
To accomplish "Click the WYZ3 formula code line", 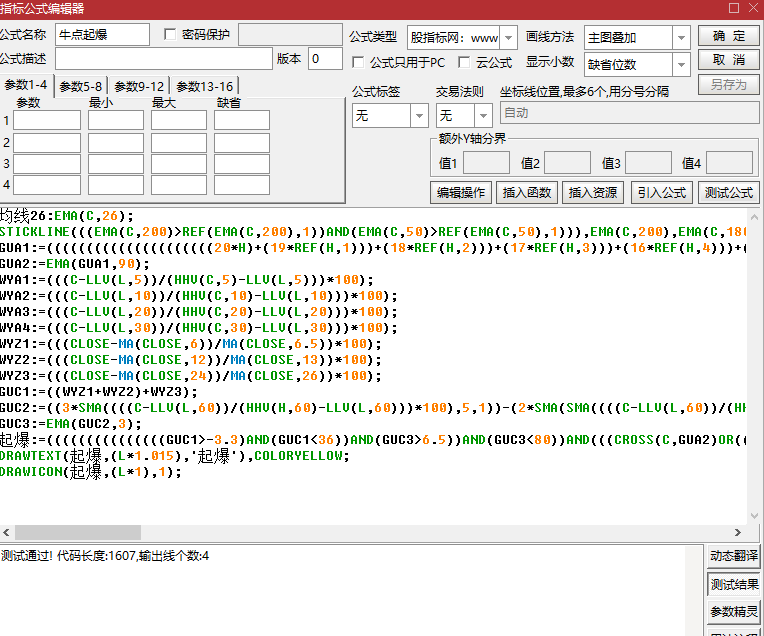I will [191, 376].
